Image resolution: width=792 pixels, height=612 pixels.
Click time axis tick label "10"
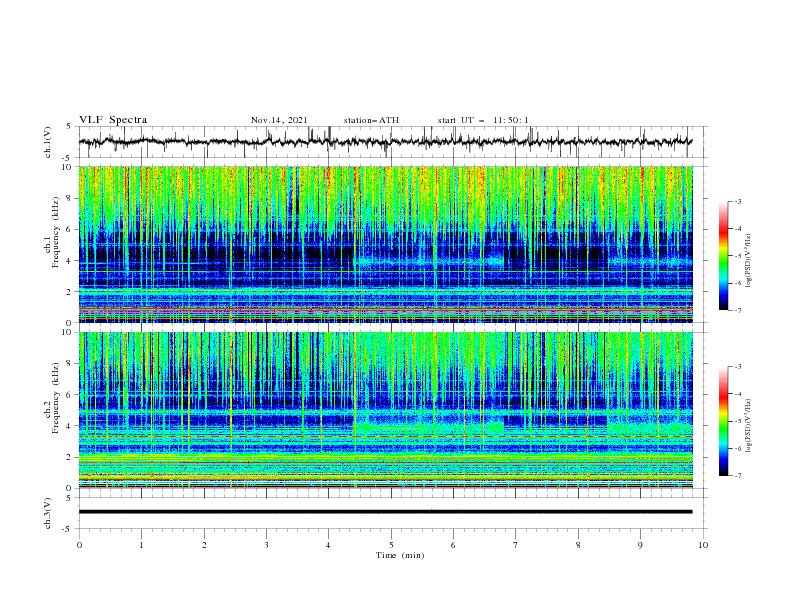[x=703, y=545]
